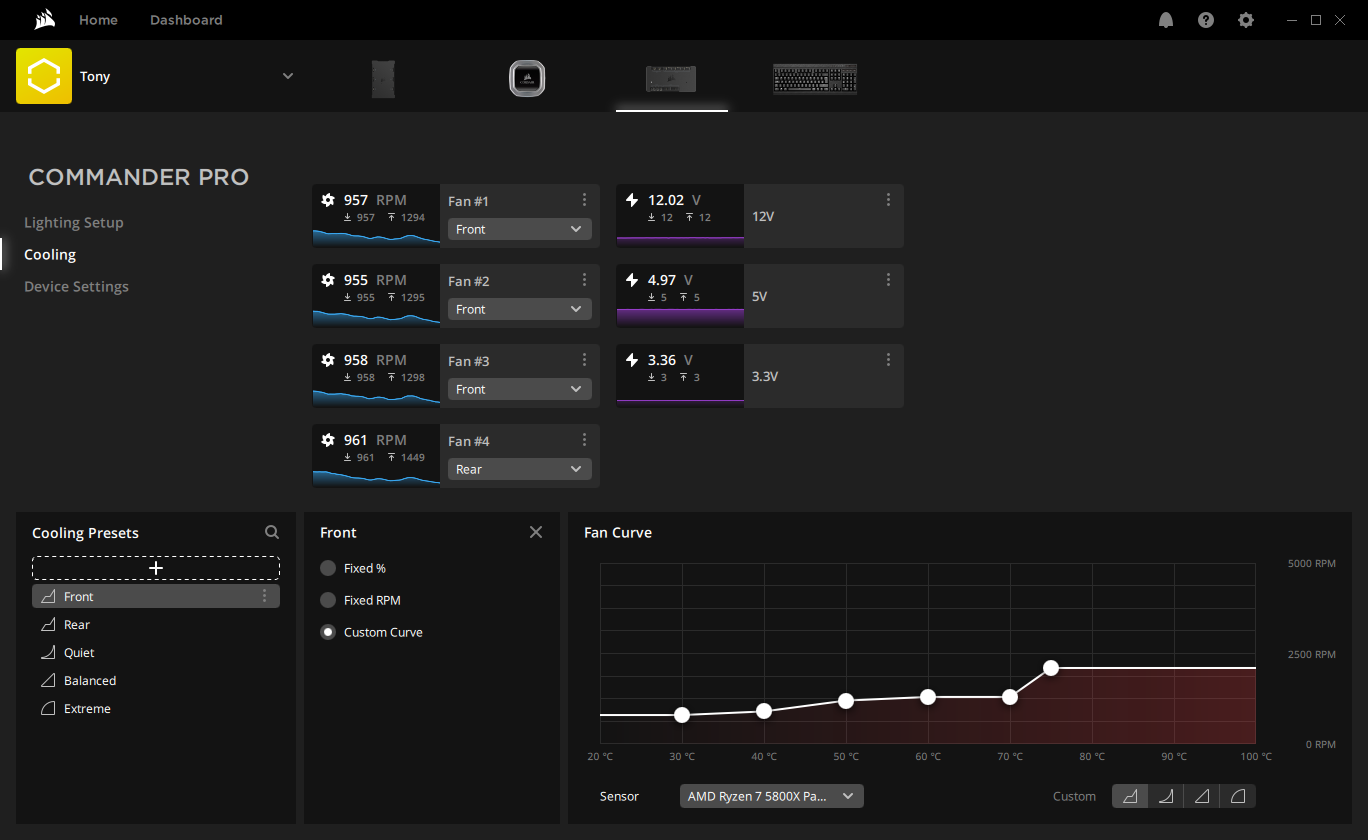Open the notifications bell
This screenshot has height=840, width=1368.
[1166, 20]
